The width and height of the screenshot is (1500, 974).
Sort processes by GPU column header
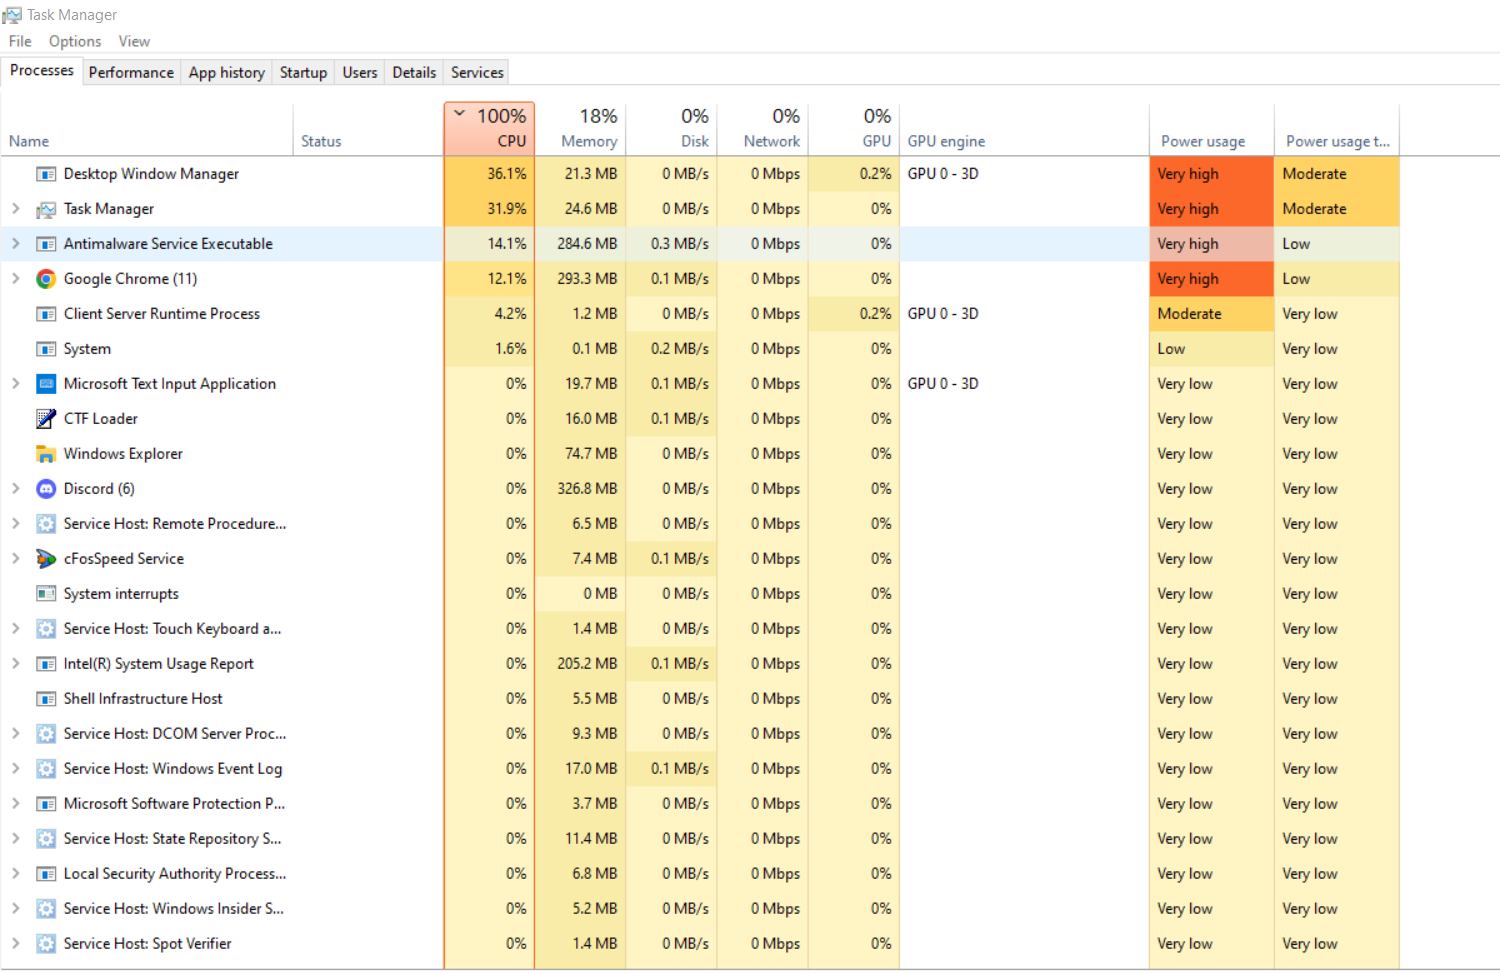point(853,129)
